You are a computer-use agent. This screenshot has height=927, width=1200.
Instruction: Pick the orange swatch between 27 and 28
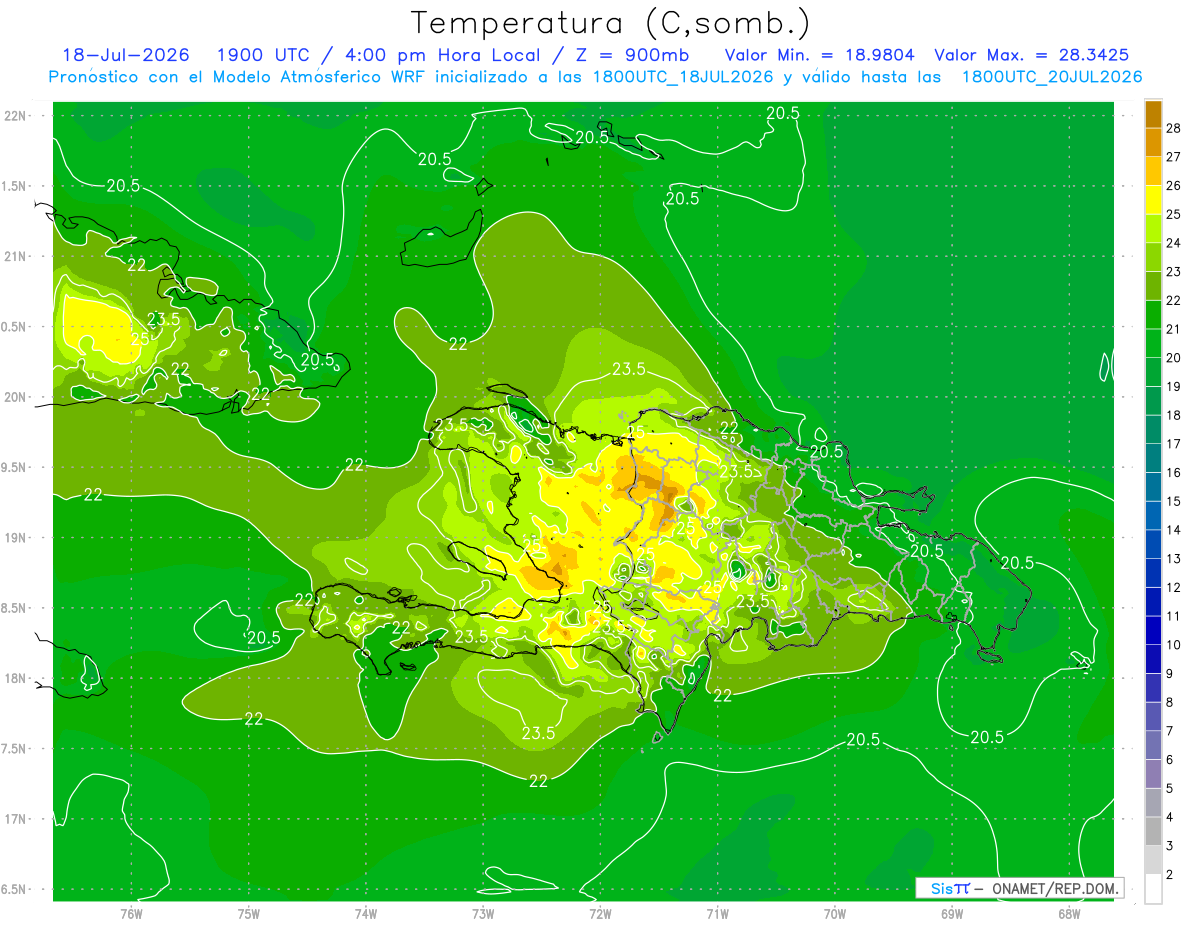1153,143
